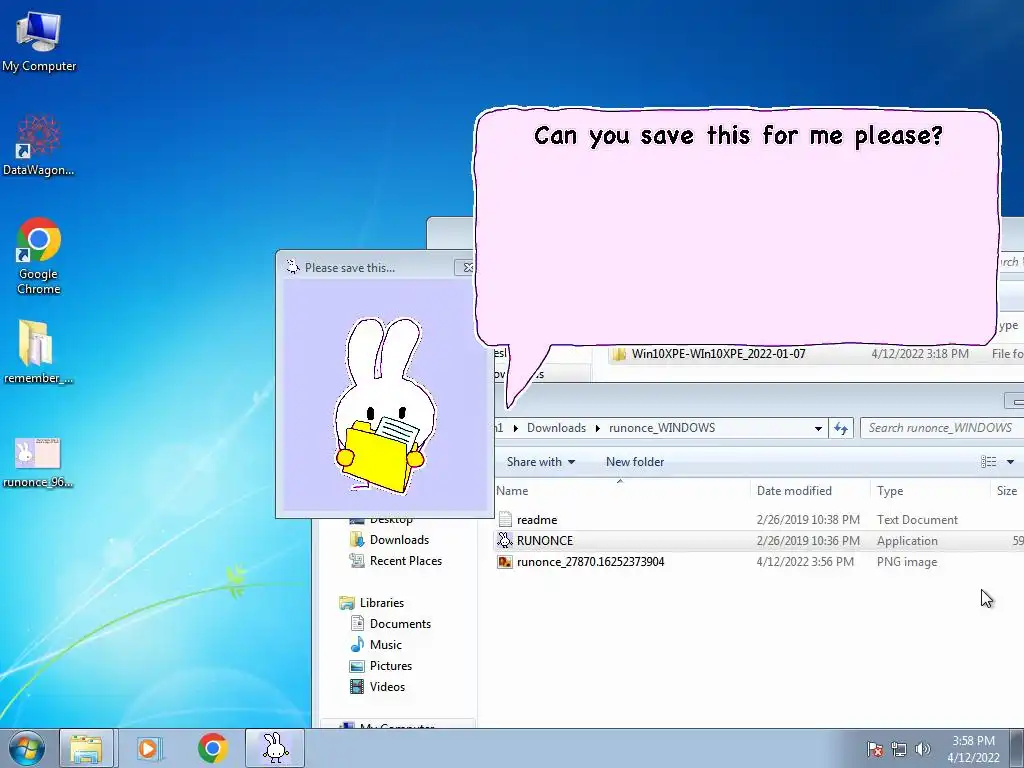Open Windows Media Player from the taskbar

149,748
